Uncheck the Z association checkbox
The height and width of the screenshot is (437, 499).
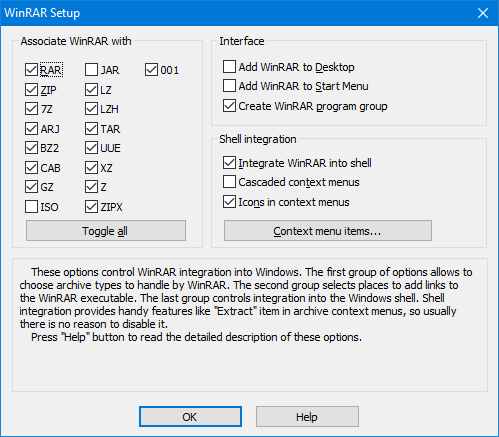[x=91, y=187]
